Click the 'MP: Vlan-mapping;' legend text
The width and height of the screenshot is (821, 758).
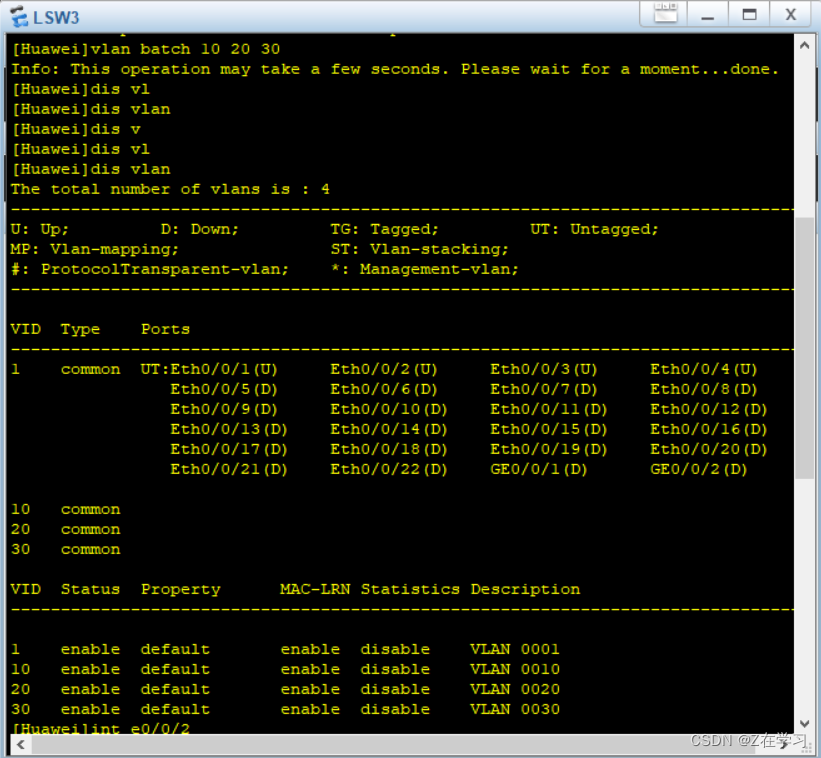pos(94,249)
